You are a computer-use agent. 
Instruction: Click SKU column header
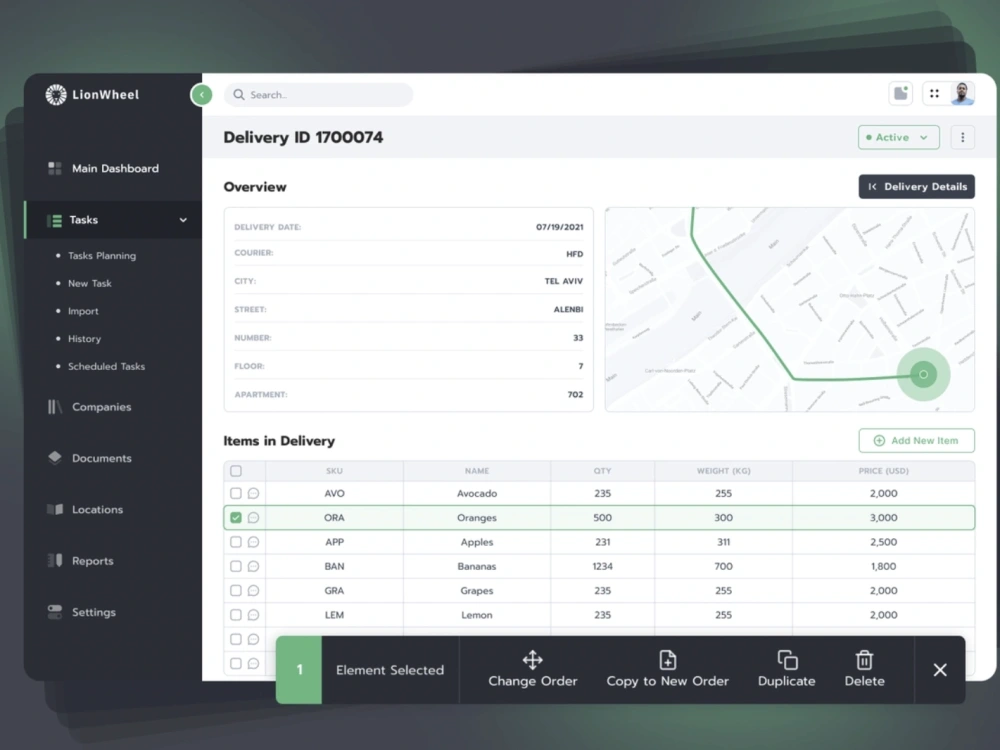click(x=334, y=471)
